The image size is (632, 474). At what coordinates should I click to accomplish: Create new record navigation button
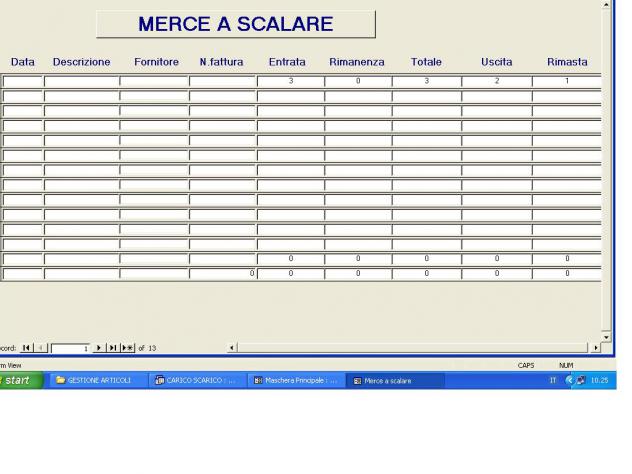(128, 347)
